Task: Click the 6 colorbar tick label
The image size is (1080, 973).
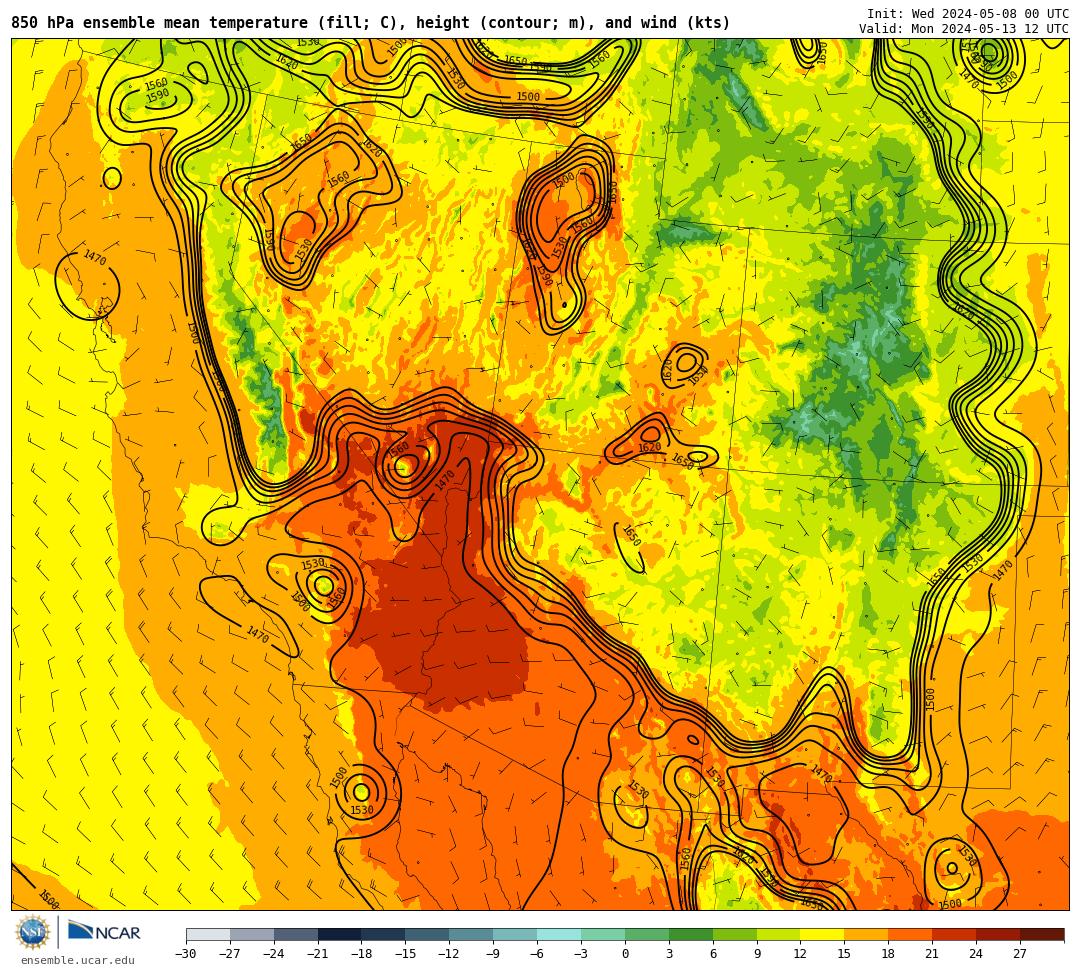Action: 713,954
